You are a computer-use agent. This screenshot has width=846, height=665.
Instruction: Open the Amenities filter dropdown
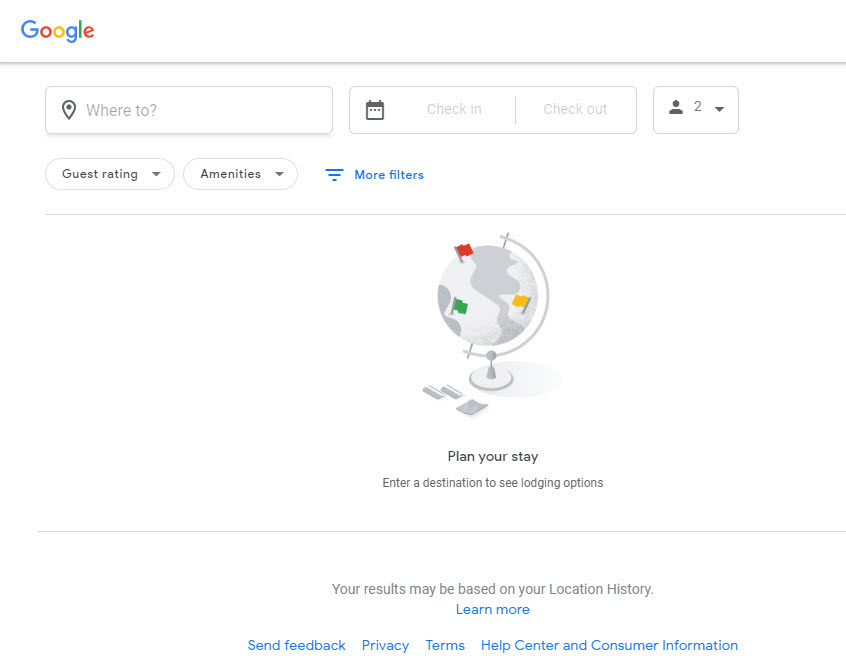tap(240, 174)
